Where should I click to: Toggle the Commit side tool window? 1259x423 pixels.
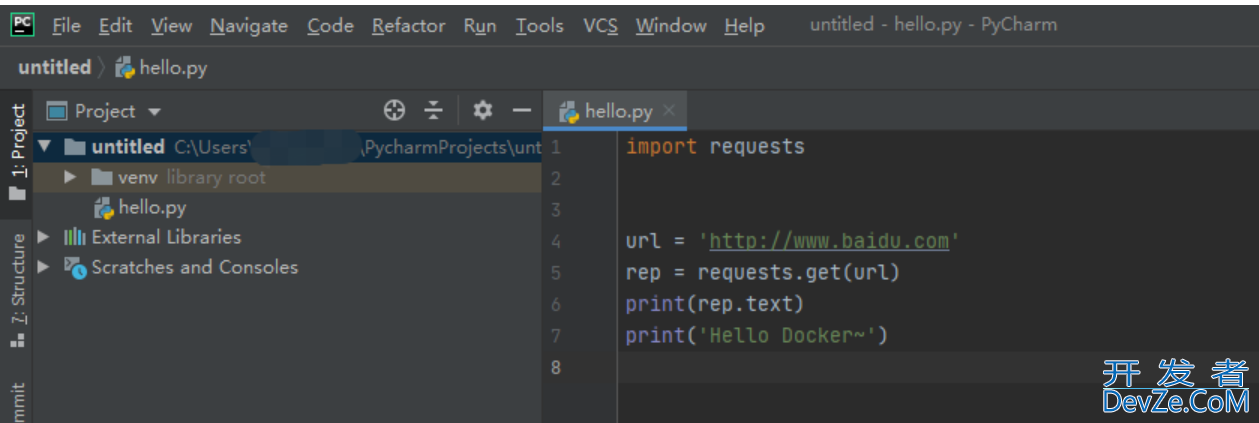coord(17,402)
